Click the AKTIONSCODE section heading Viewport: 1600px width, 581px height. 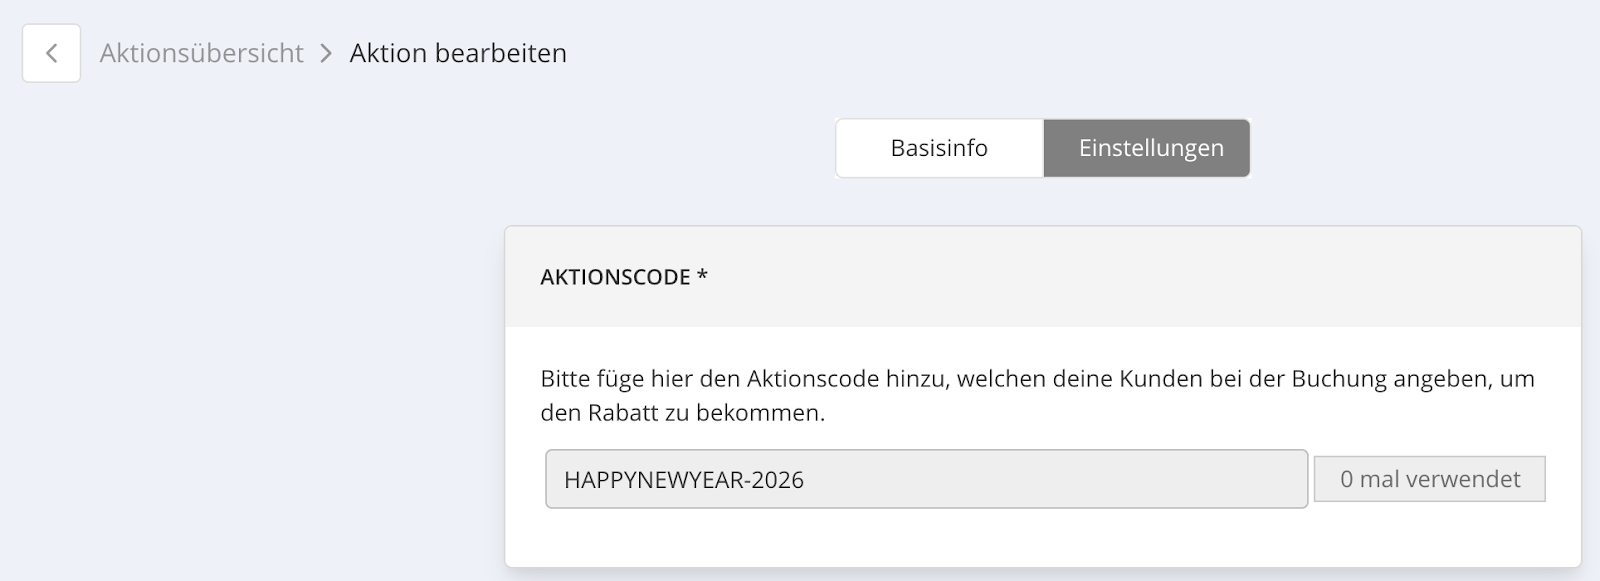(615, 277)
